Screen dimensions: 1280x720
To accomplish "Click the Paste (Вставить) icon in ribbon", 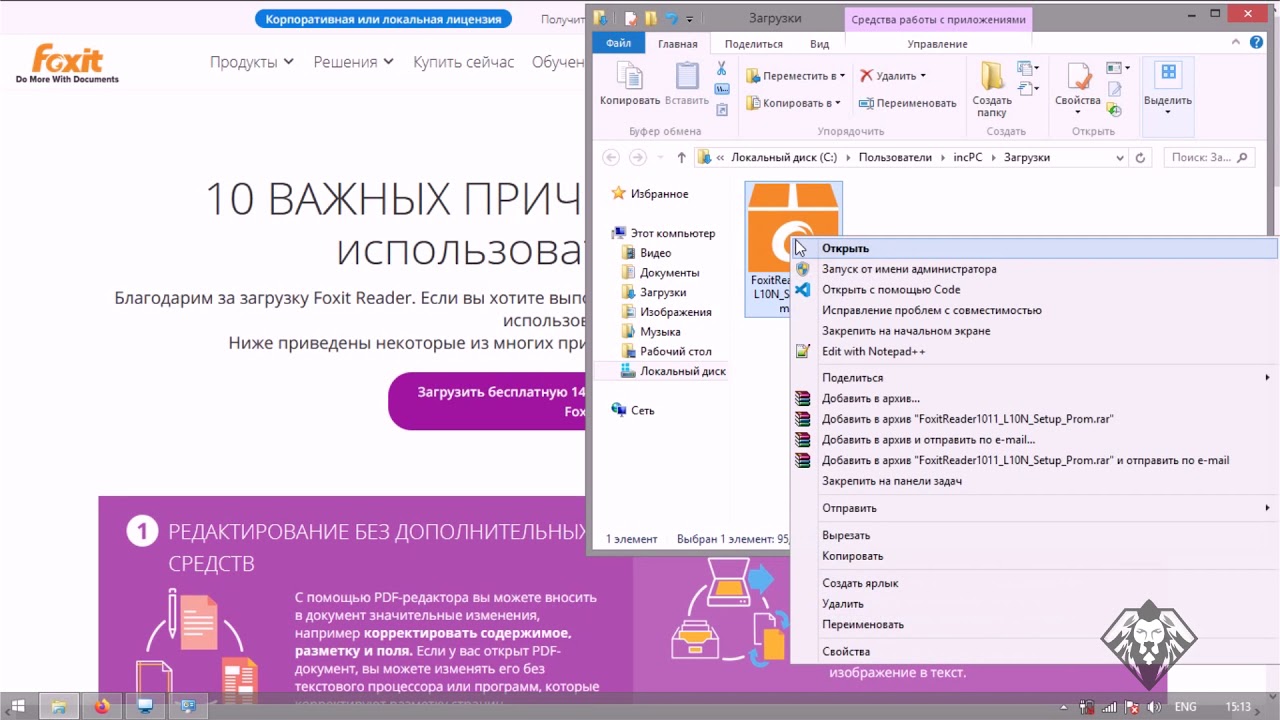I will (687, 77).
